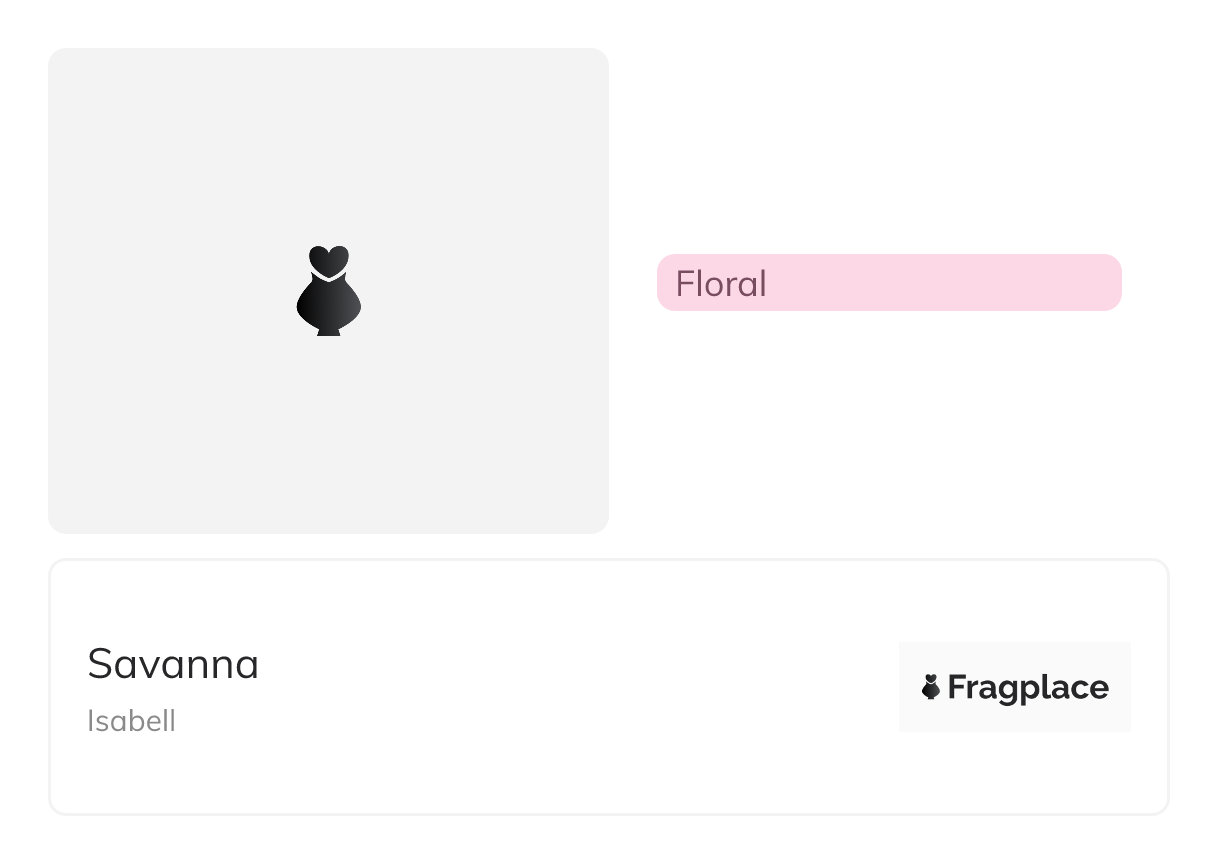Click the lower area of the product image card
This screenshot has width=1218, height=864.
coord(329,470)
